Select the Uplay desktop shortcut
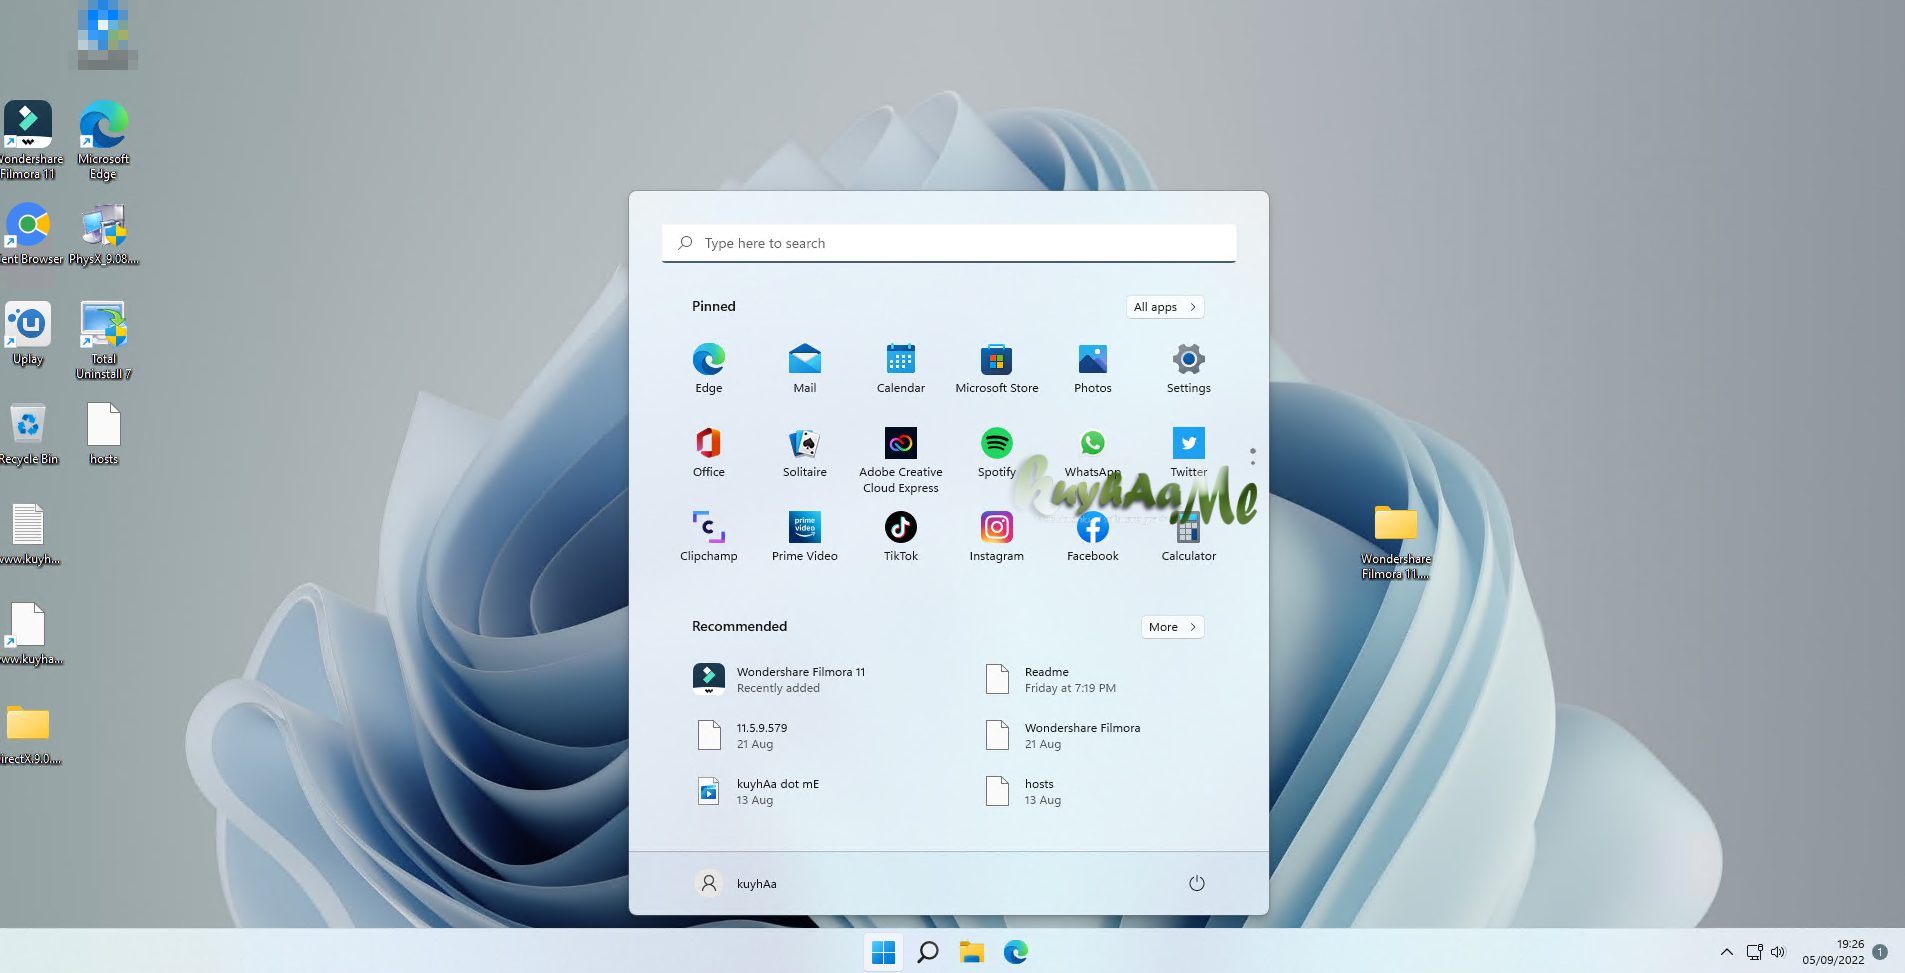 28,334
